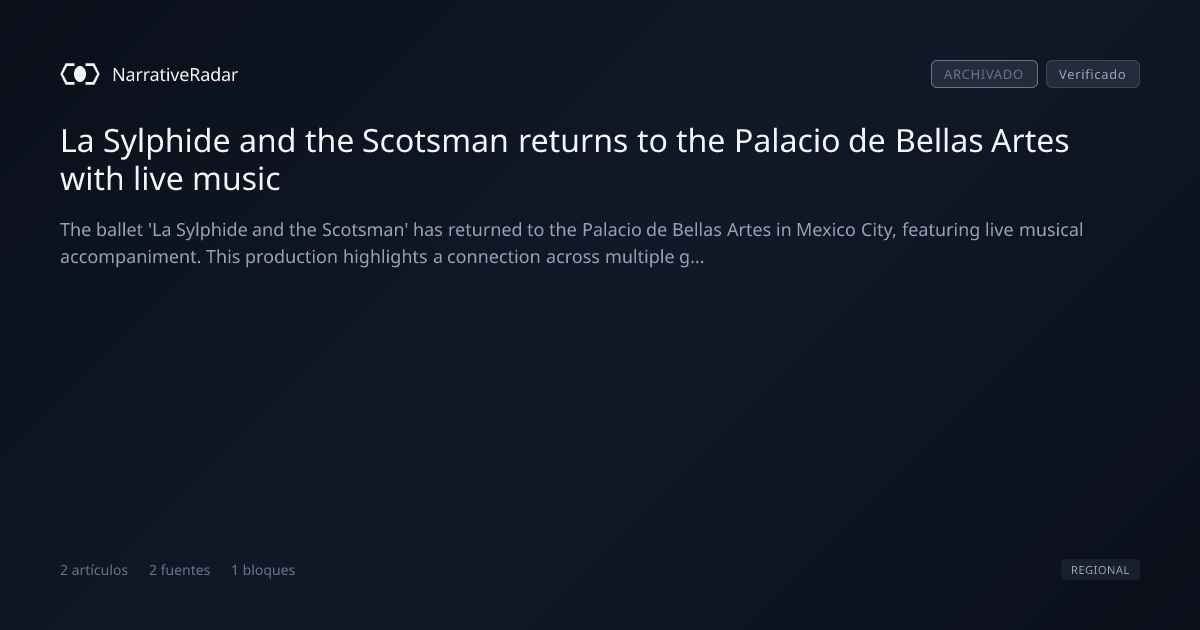Click the word 'fuentes' in footer stats

pos(186,570)
